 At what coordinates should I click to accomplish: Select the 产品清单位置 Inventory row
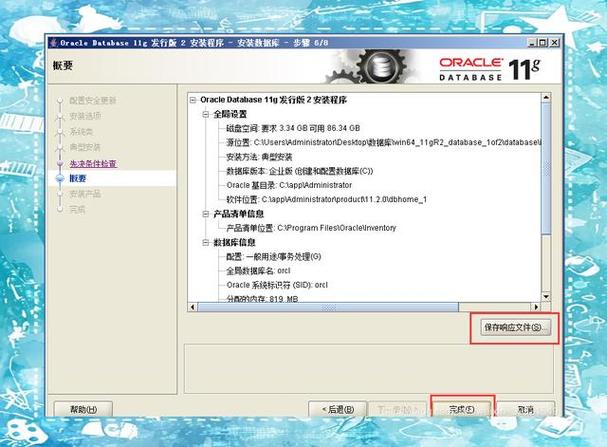click(311, 228)
